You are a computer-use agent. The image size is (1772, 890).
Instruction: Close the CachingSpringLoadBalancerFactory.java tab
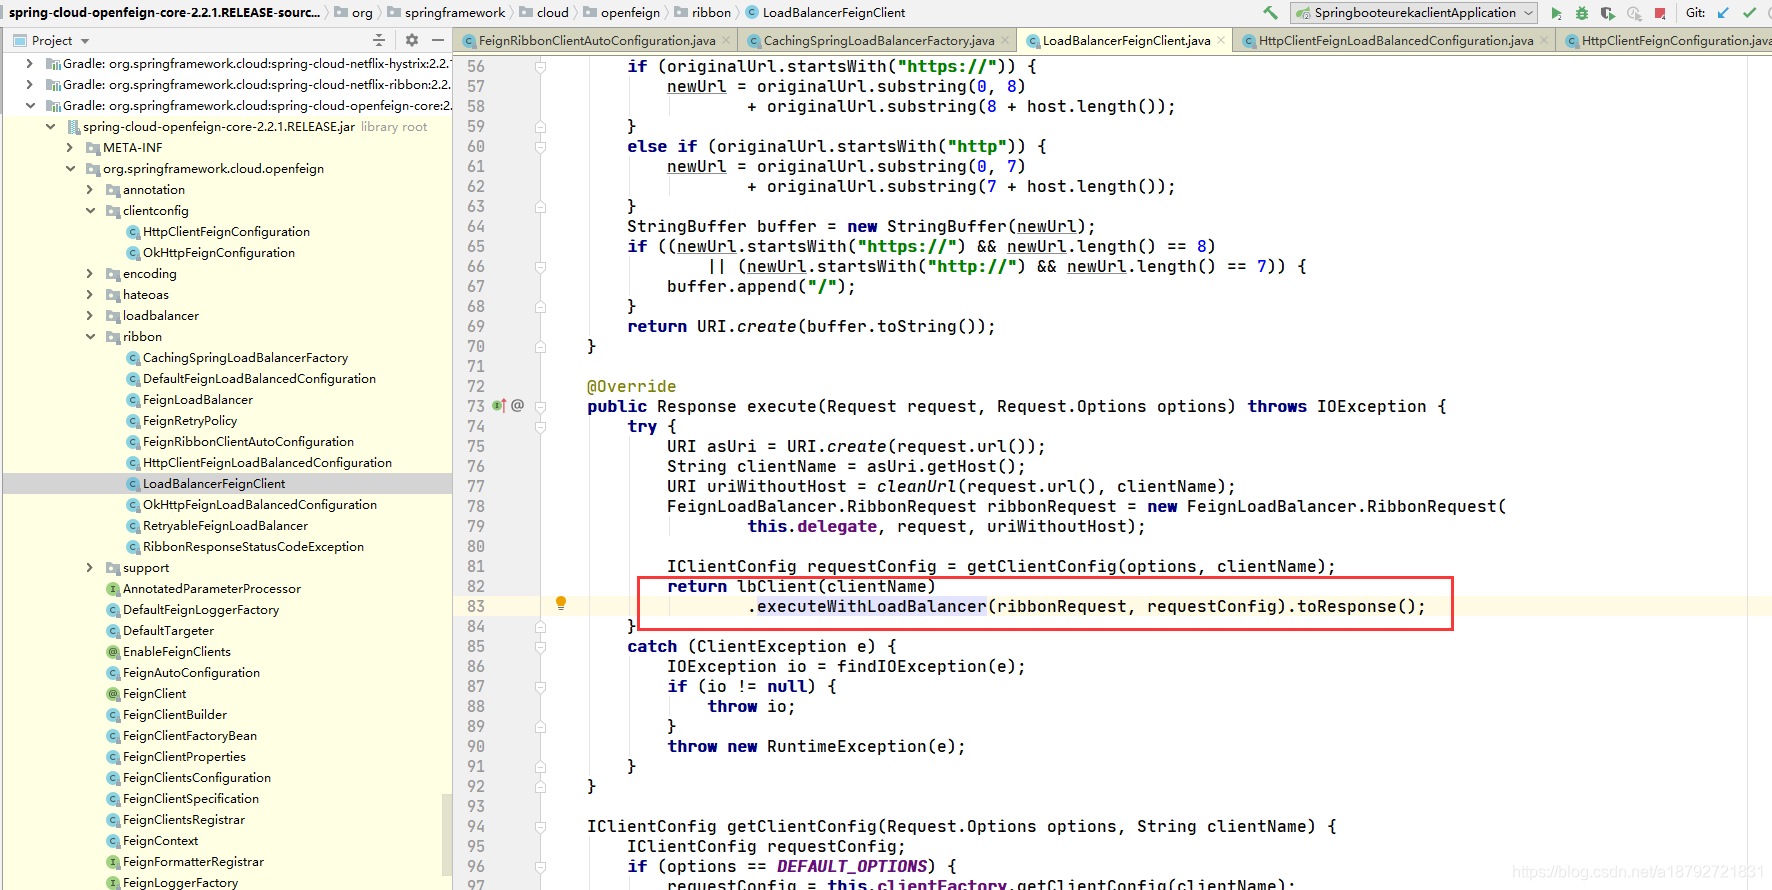(1005, 41)
